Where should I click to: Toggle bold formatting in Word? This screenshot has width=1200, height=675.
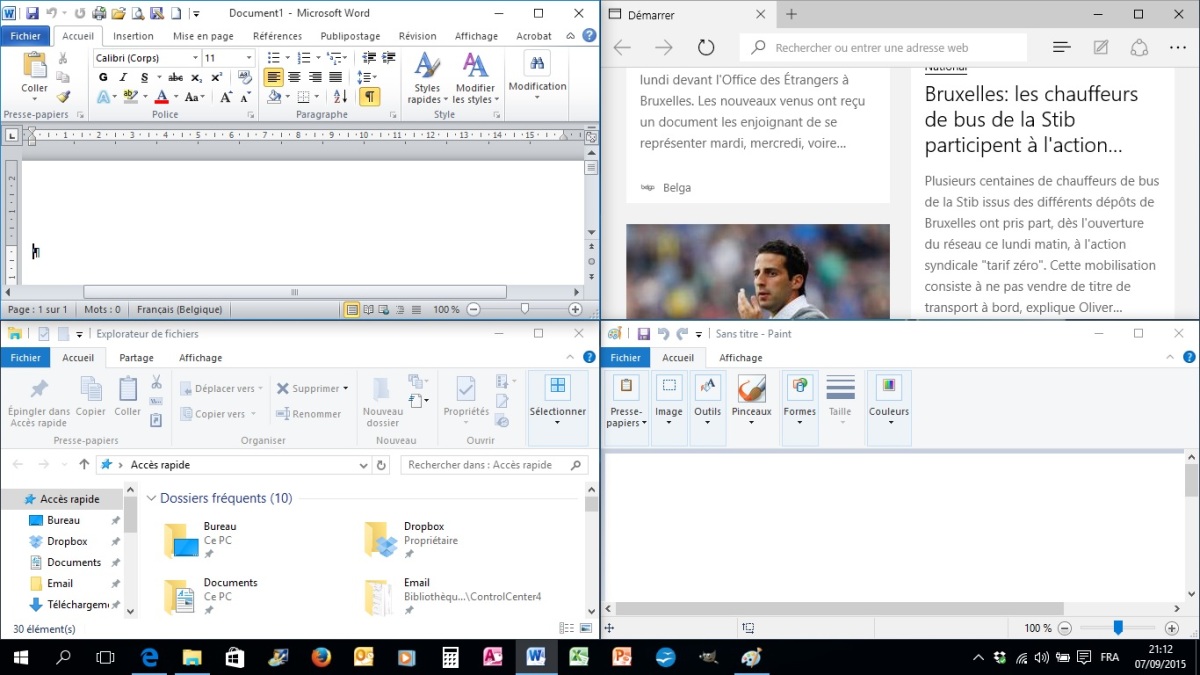(x=103, y=77)
